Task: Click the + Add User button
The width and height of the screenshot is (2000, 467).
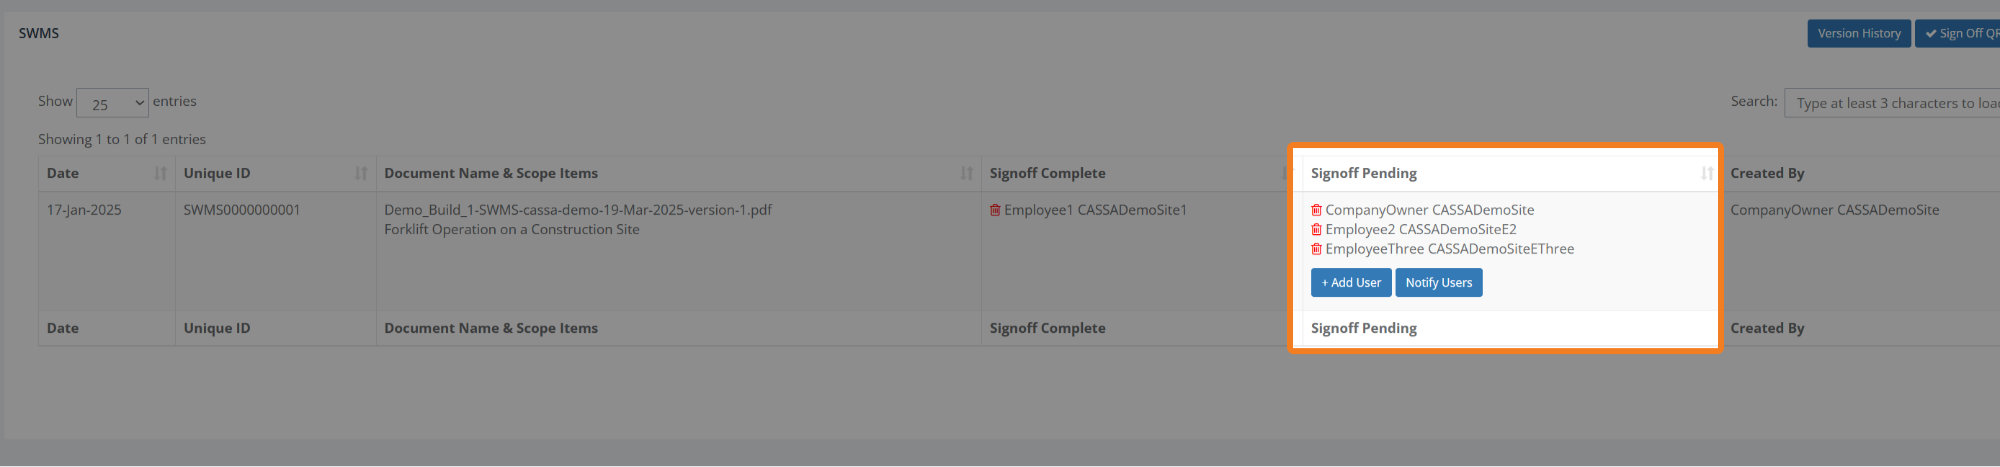Action: pyautogui.click(x=1350, y=283)
